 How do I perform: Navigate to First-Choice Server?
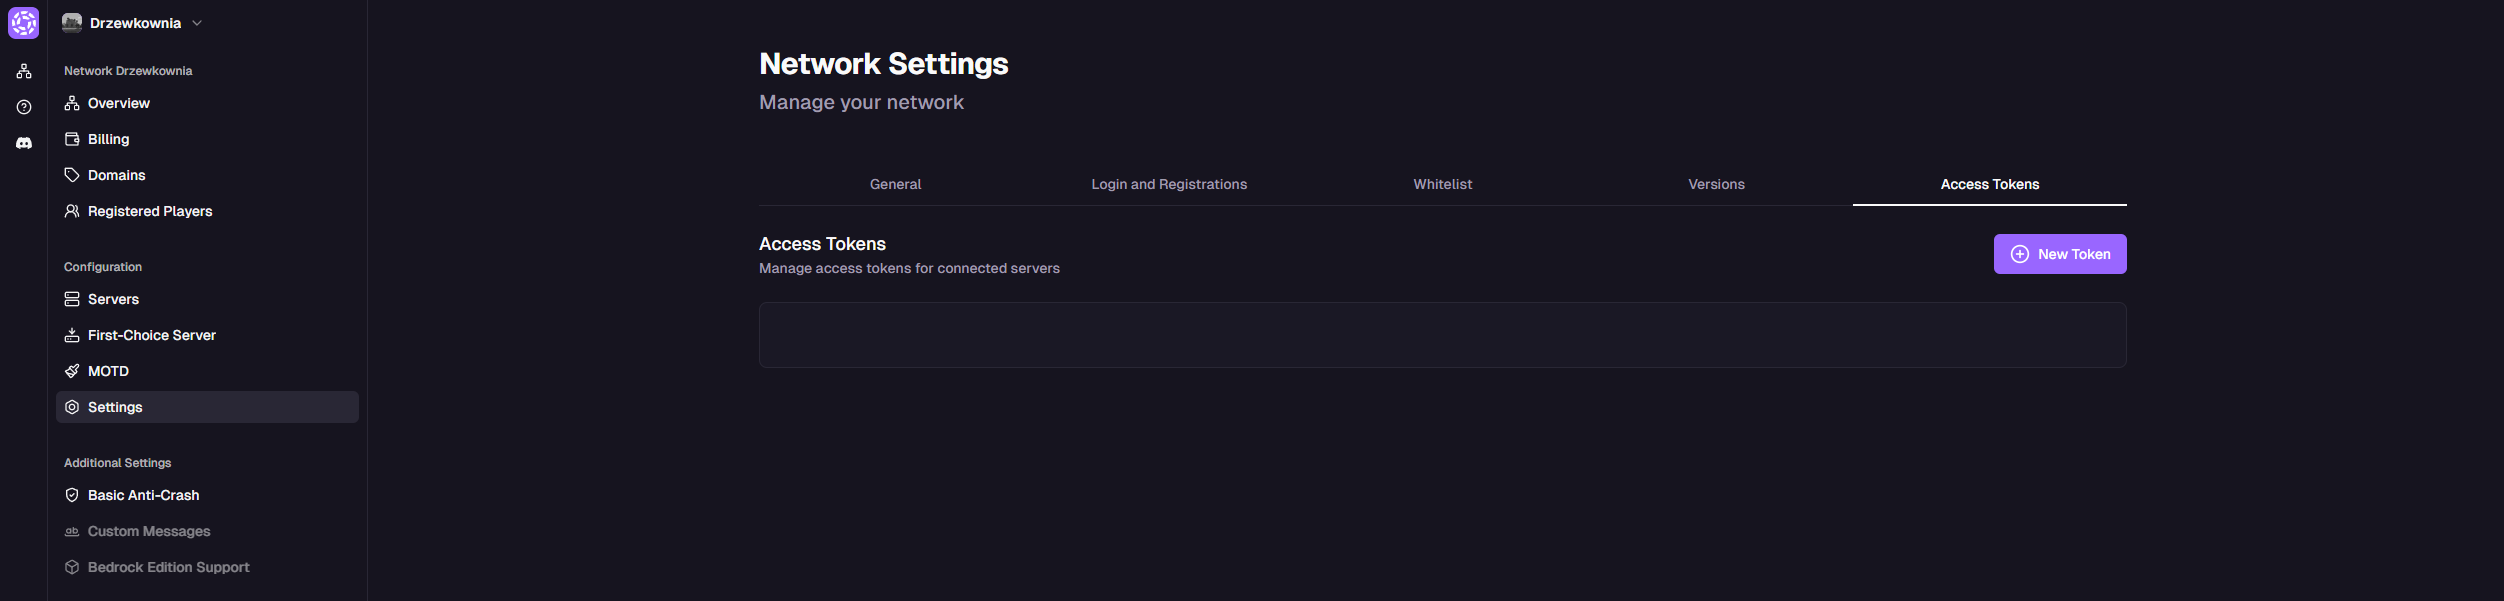(151, 335)
